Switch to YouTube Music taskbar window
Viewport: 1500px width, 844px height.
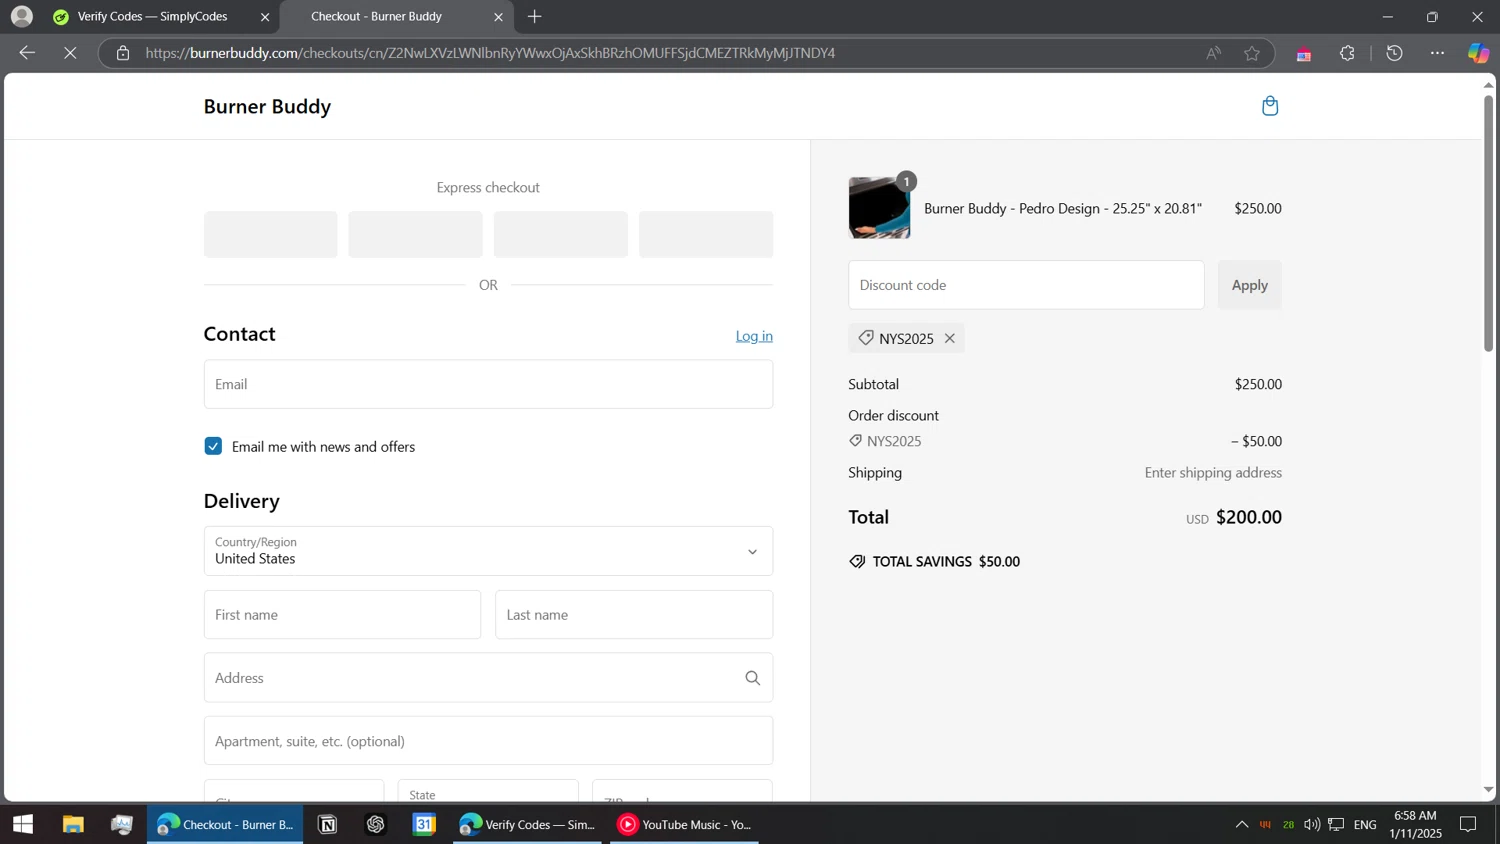click(x=685, y=824)
